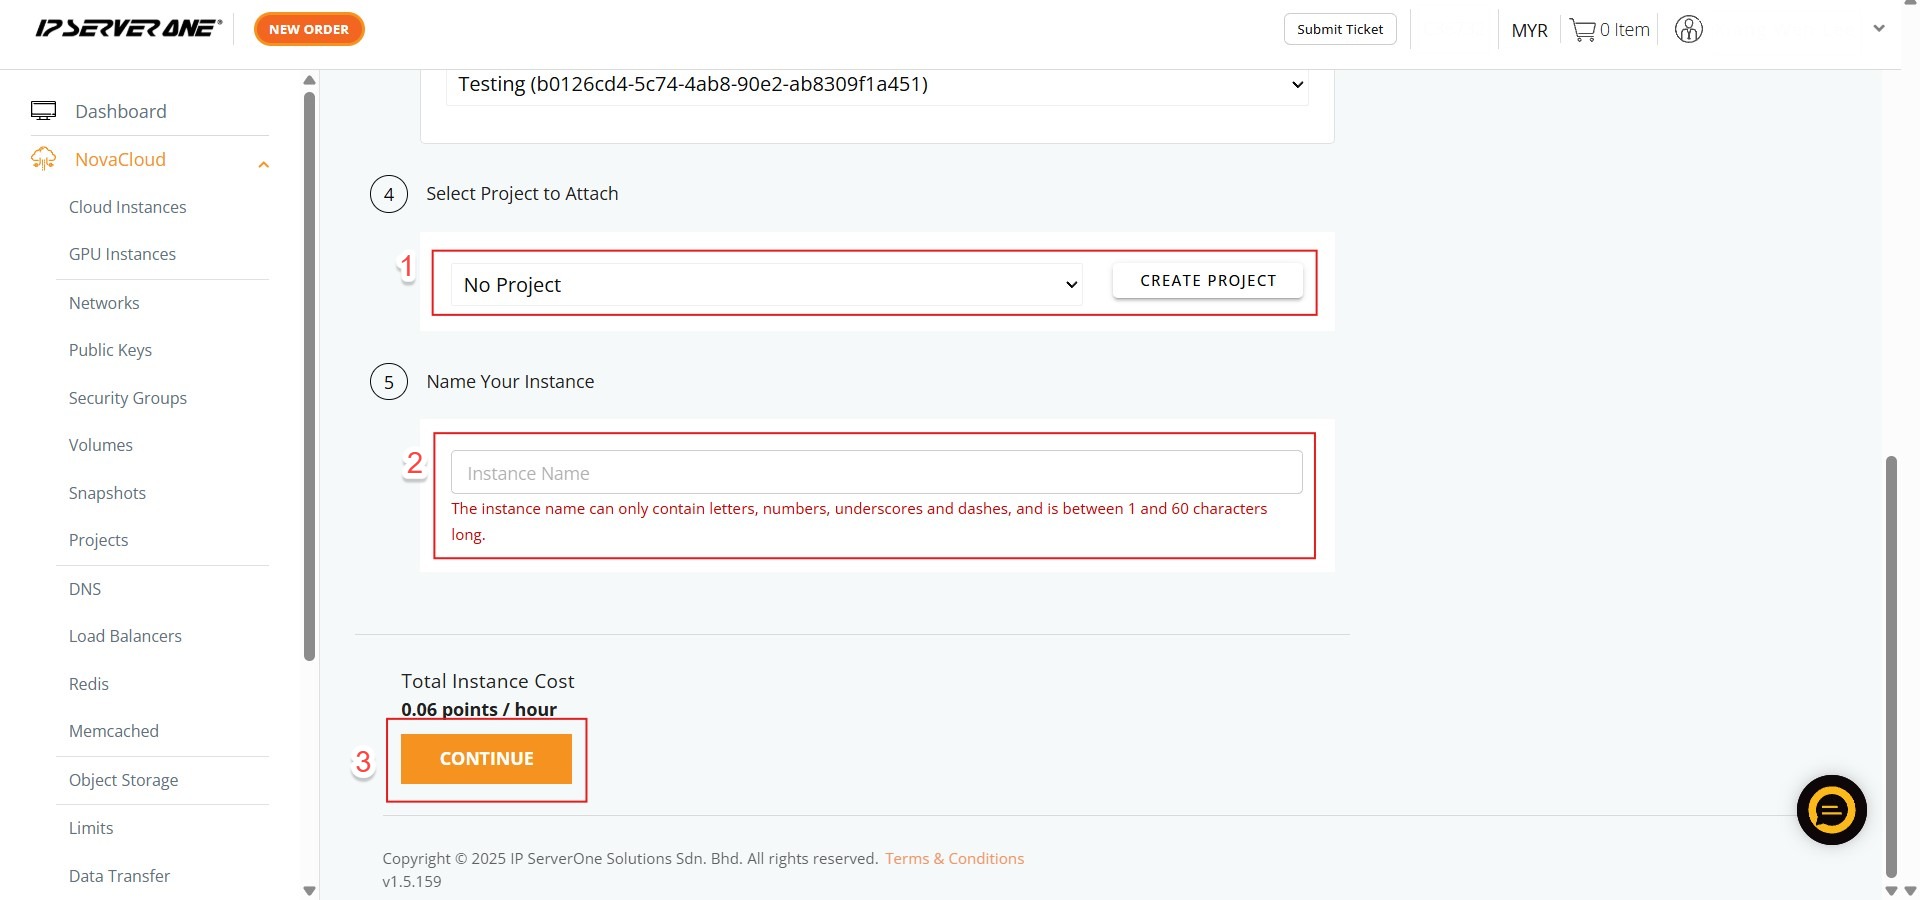This screenshot has width=1920, height=900.
Task: Open Object Storage menu item
Action: click(123, 780)
